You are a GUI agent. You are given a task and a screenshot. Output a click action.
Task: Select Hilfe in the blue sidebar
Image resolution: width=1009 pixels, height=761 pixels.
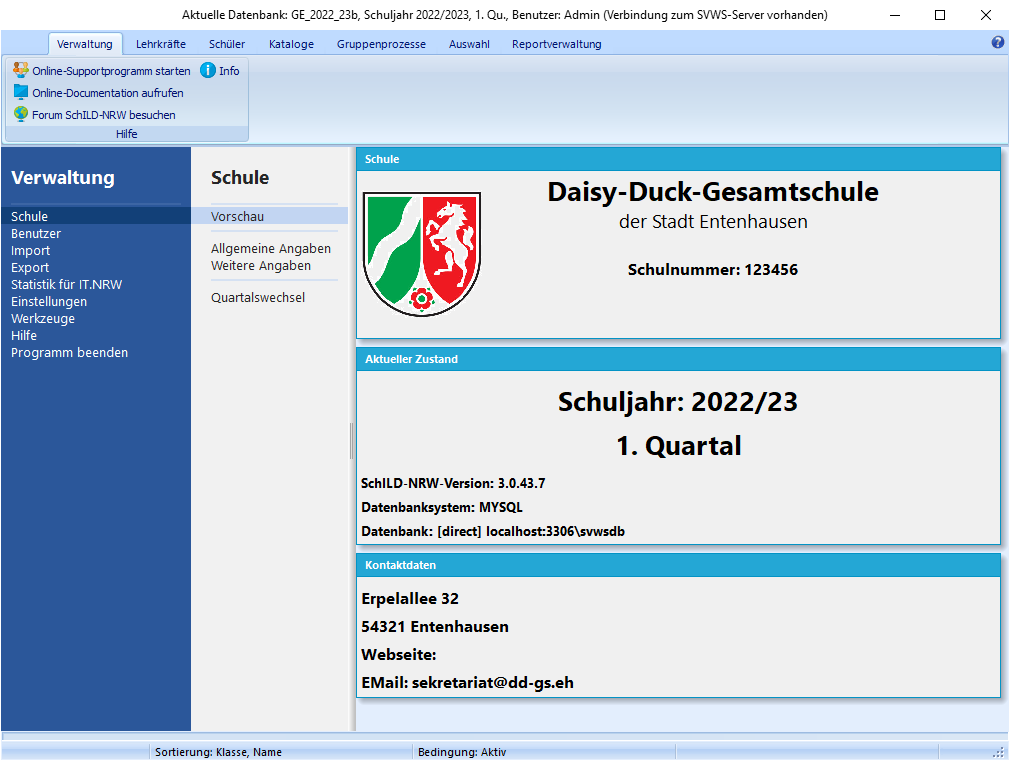24,335
